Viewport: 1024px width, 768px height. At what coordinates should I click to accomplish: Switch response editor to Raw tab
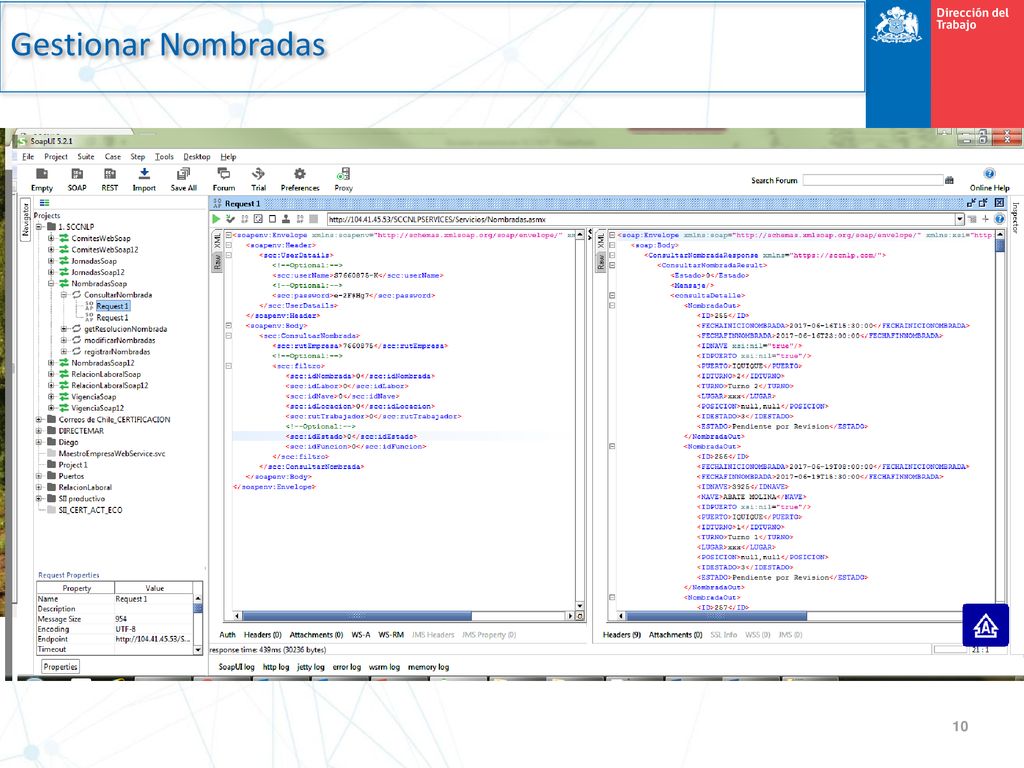tap(601, 262)
